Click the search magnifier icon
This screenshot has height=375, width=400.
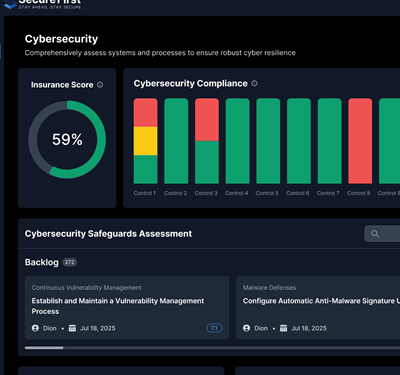click(x=375, y=234)
